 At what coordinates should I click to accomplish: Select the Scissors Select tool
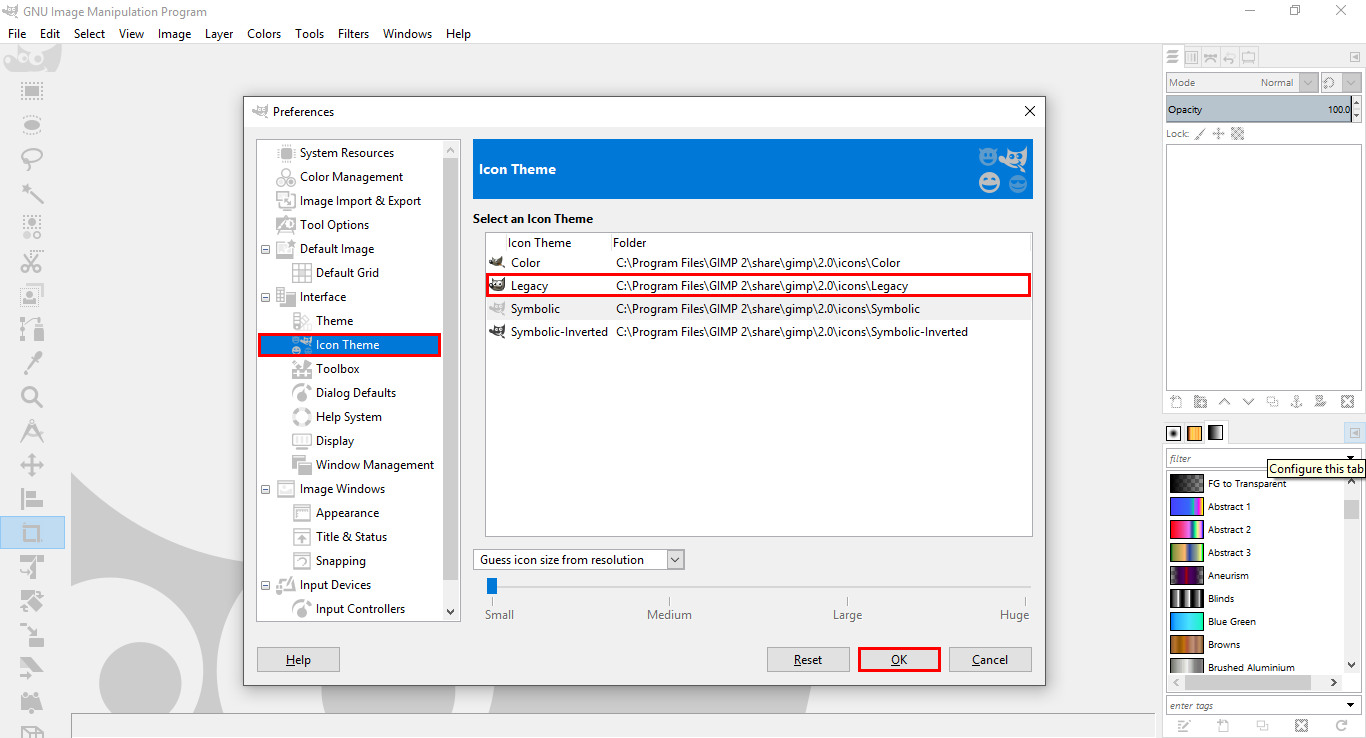(32, 261)
